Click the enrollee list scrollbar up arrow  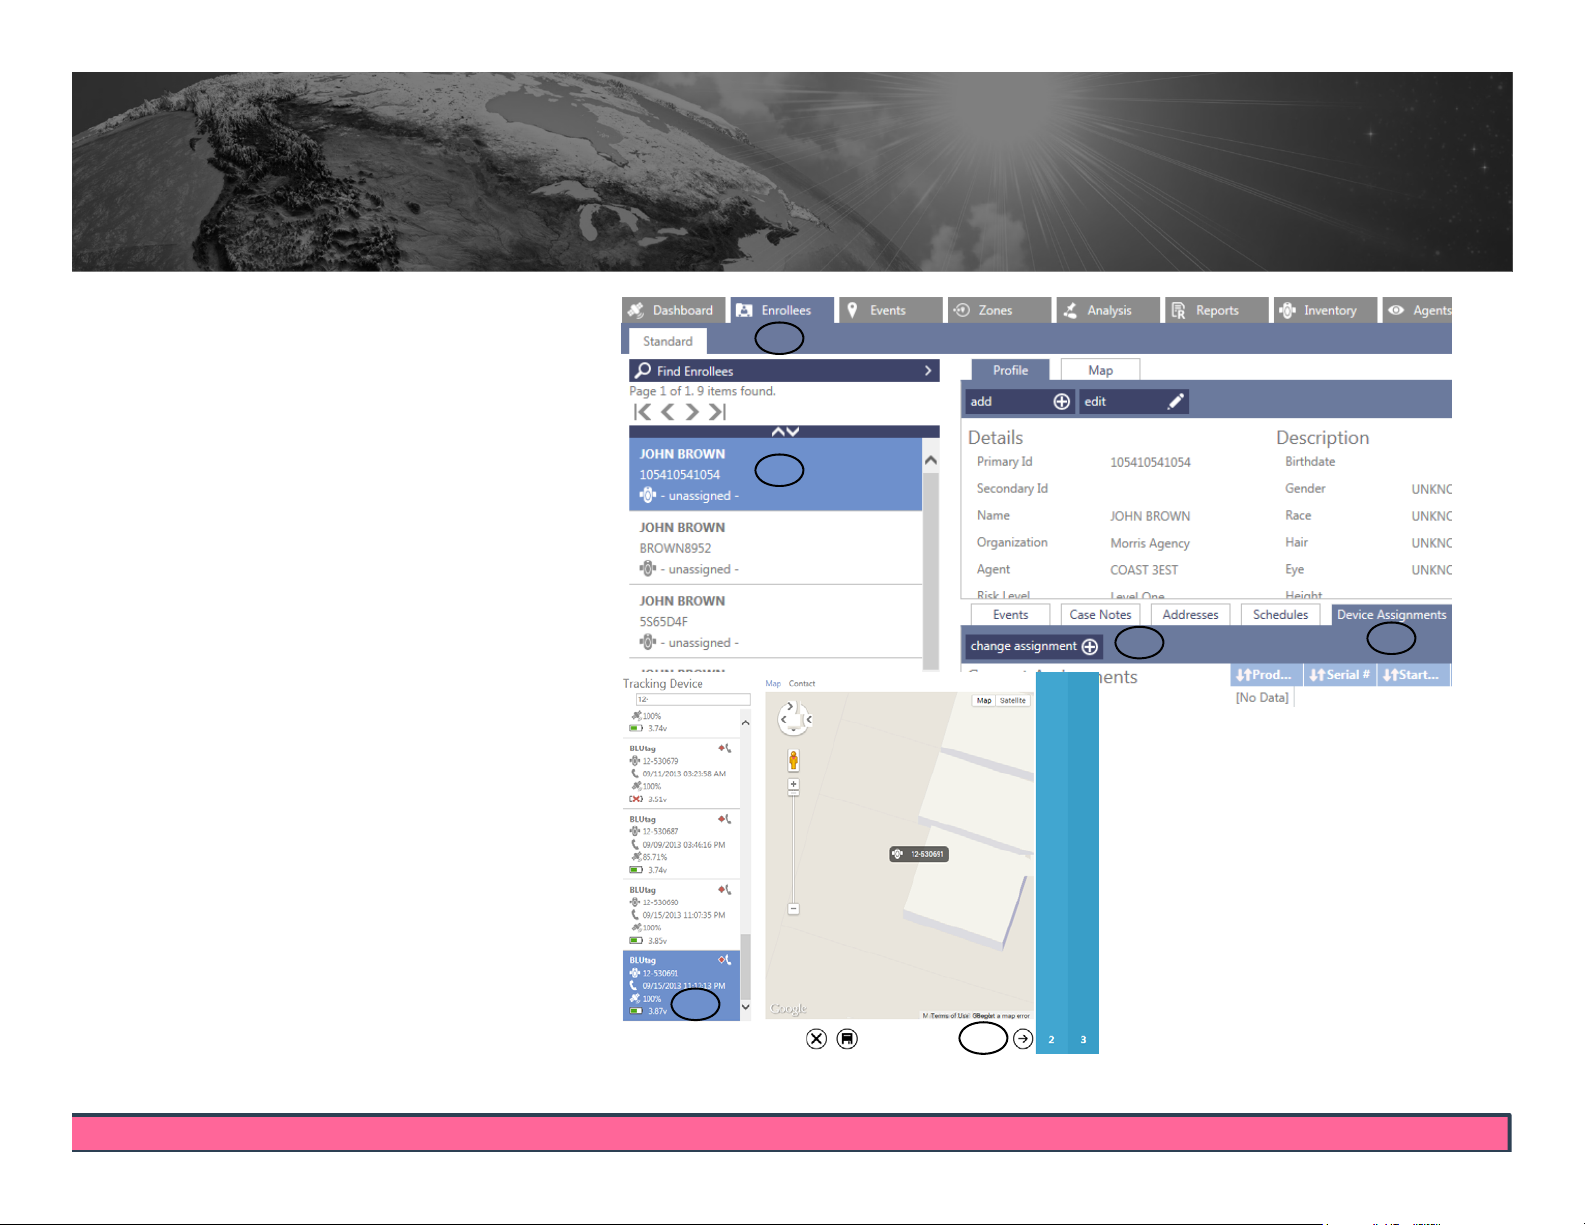pos(931,460)
